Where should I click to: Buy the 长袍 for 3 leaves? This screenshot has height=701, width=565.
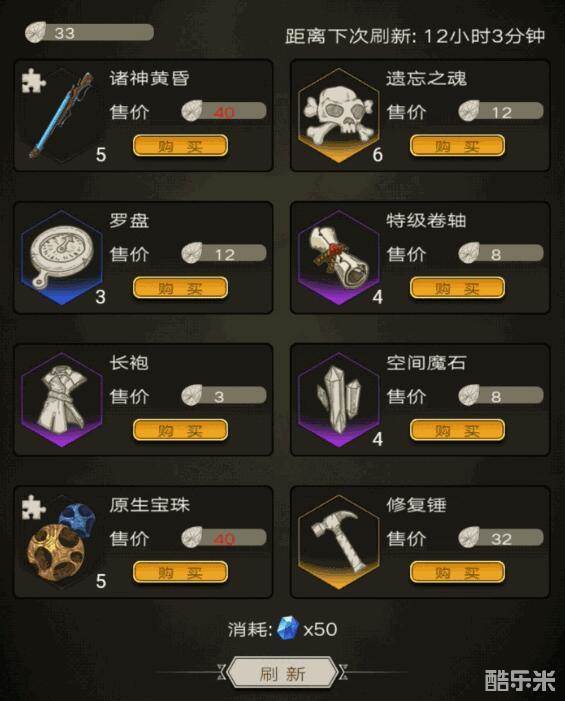pos(180,430)
